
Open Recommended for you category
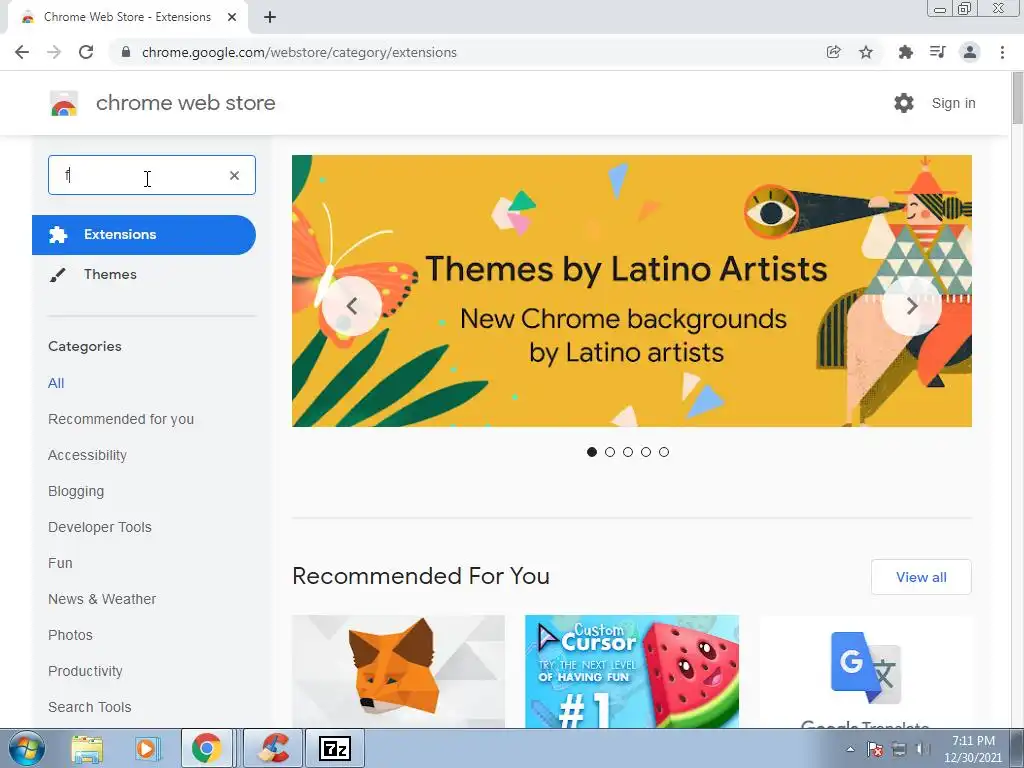tap(121, 419)
